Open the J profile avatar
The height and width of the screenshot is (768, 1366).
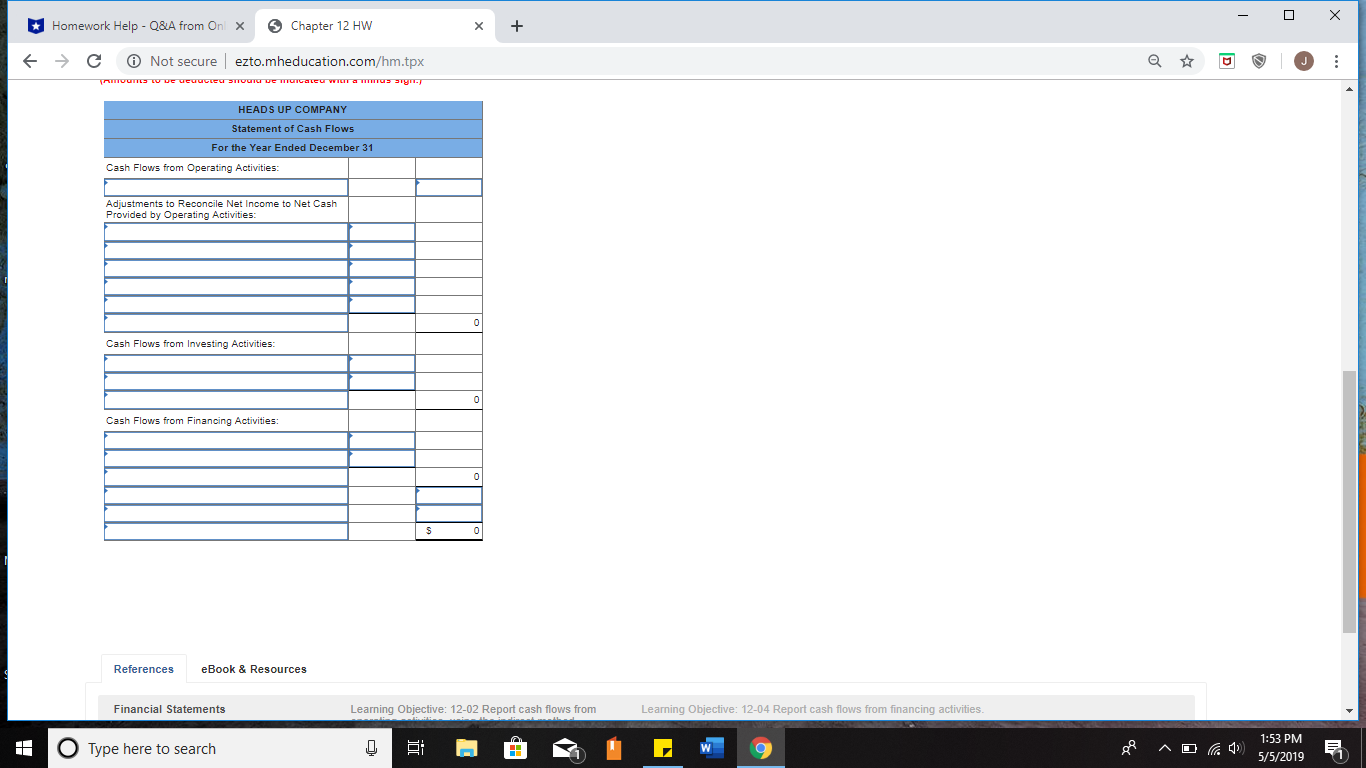click(x=1303, y=61)
